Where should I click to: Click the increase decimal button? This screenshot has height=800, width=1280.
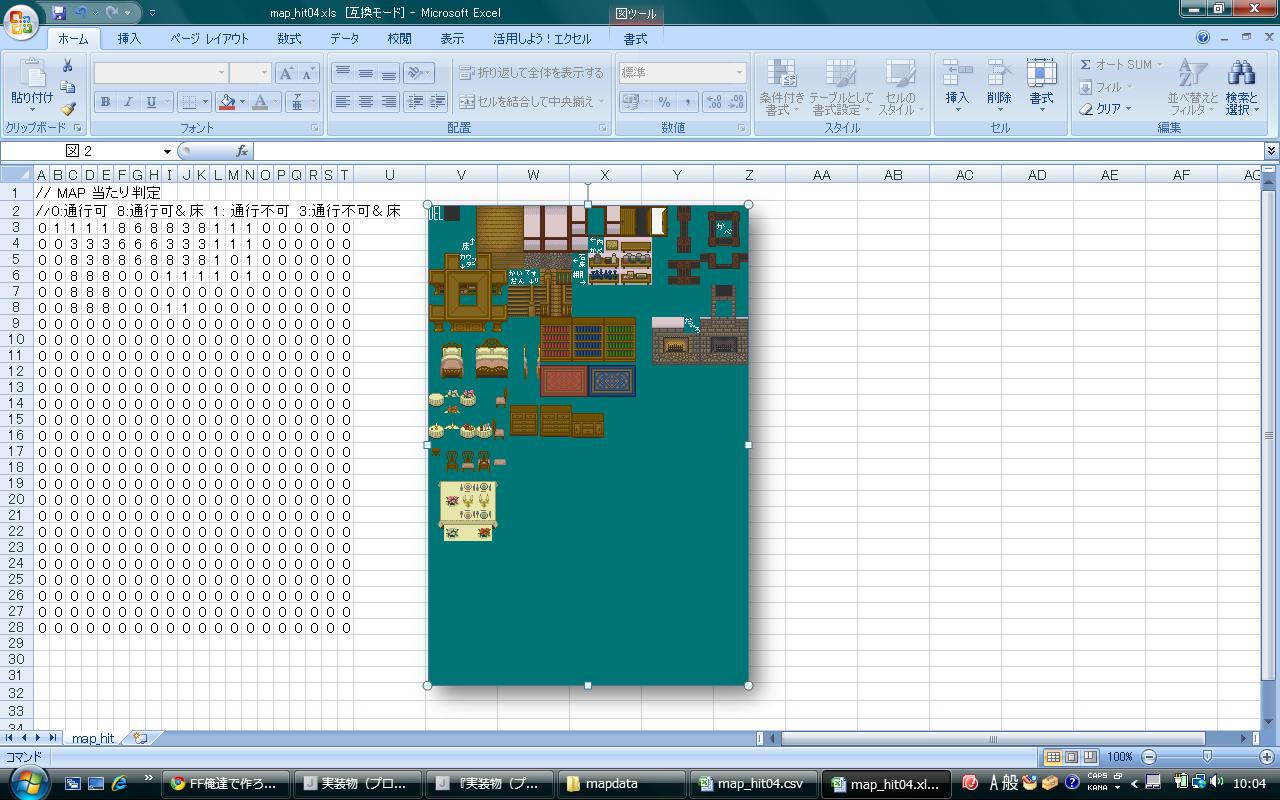click(714, 102)
